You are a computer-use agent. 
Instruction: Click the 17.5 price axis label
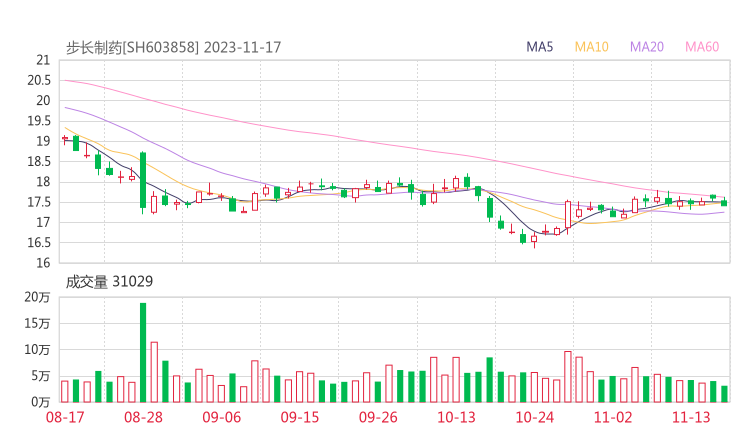pyautogui.click(x=39, y=203)
